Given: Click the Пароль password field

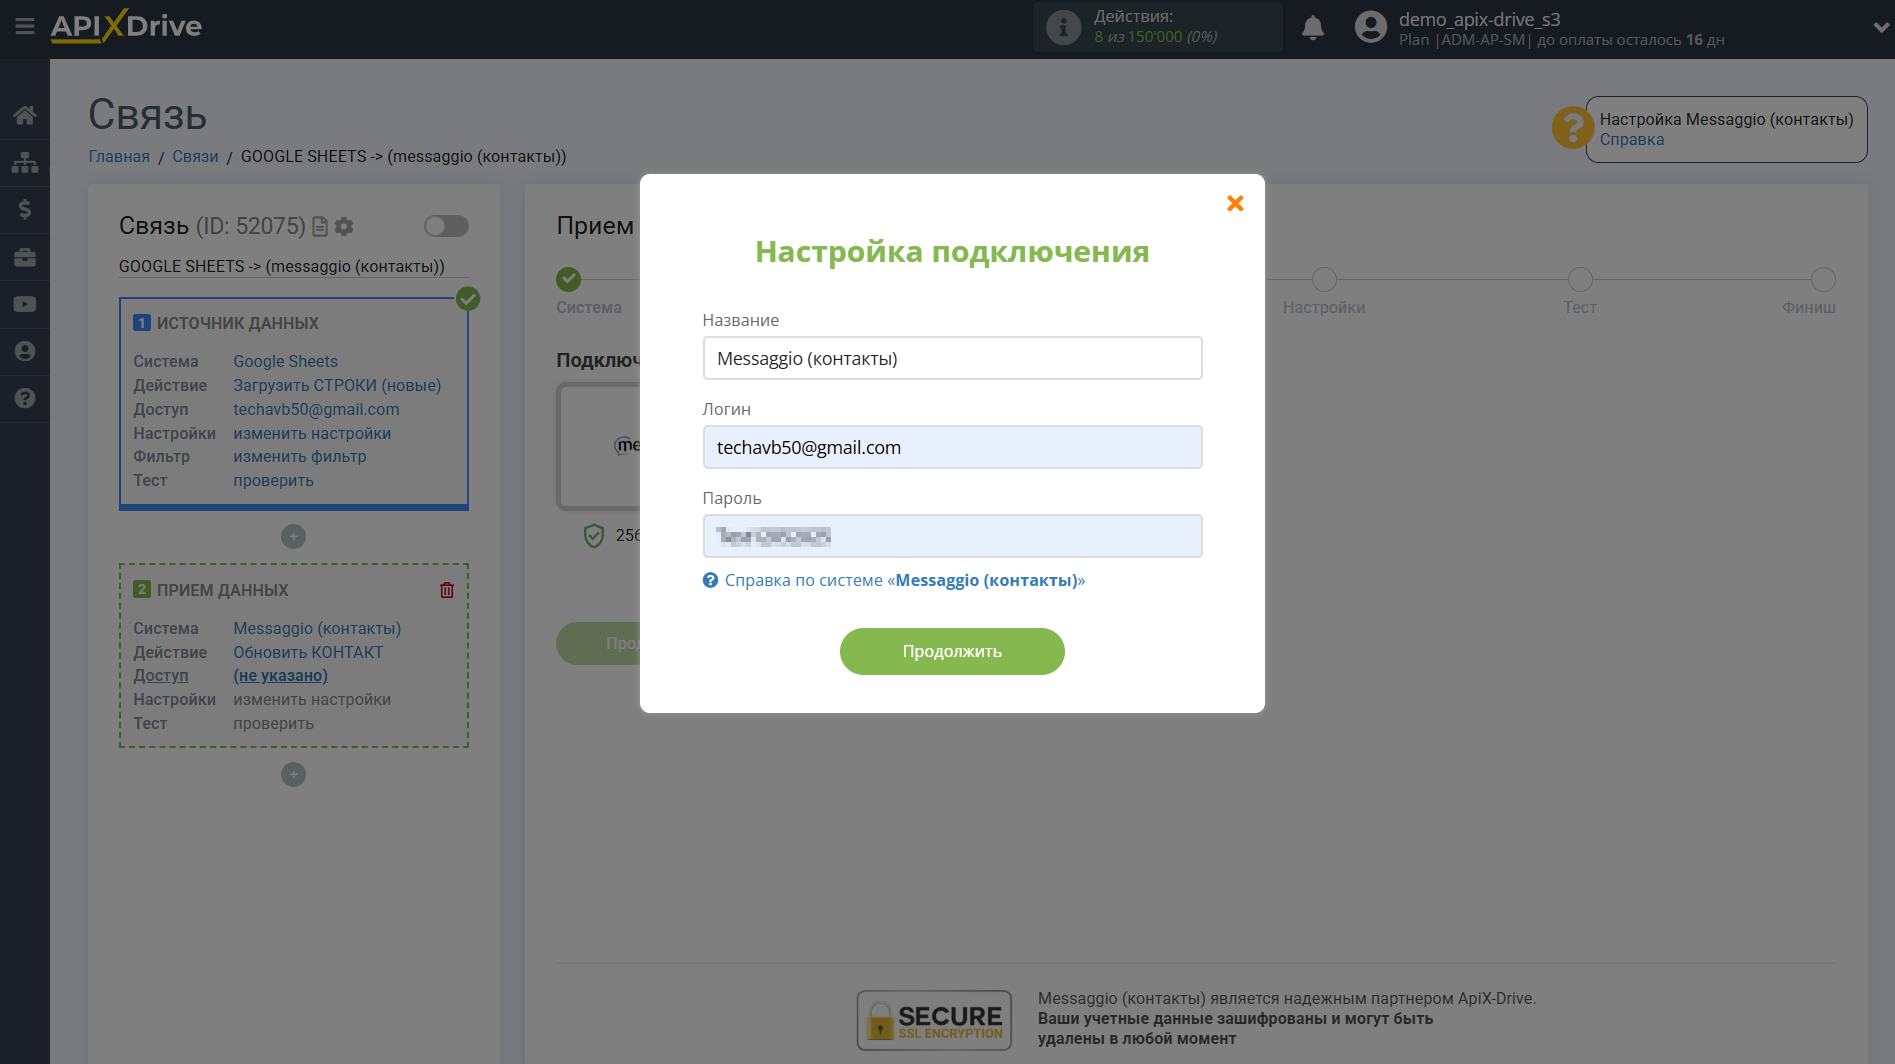Looking at the screenshot, I should tap(951, 536).
